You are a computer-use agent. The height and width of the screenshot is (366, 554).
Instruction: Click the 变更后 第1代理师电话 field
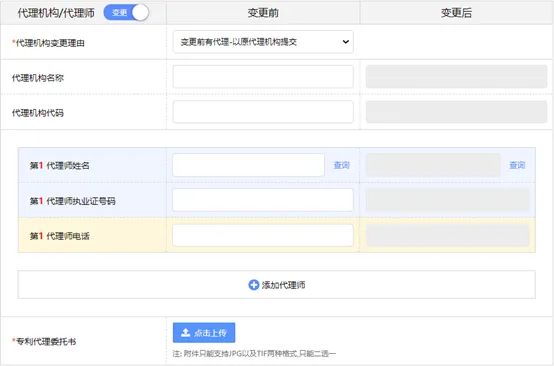pyautogui.click(x=447, y=235)
